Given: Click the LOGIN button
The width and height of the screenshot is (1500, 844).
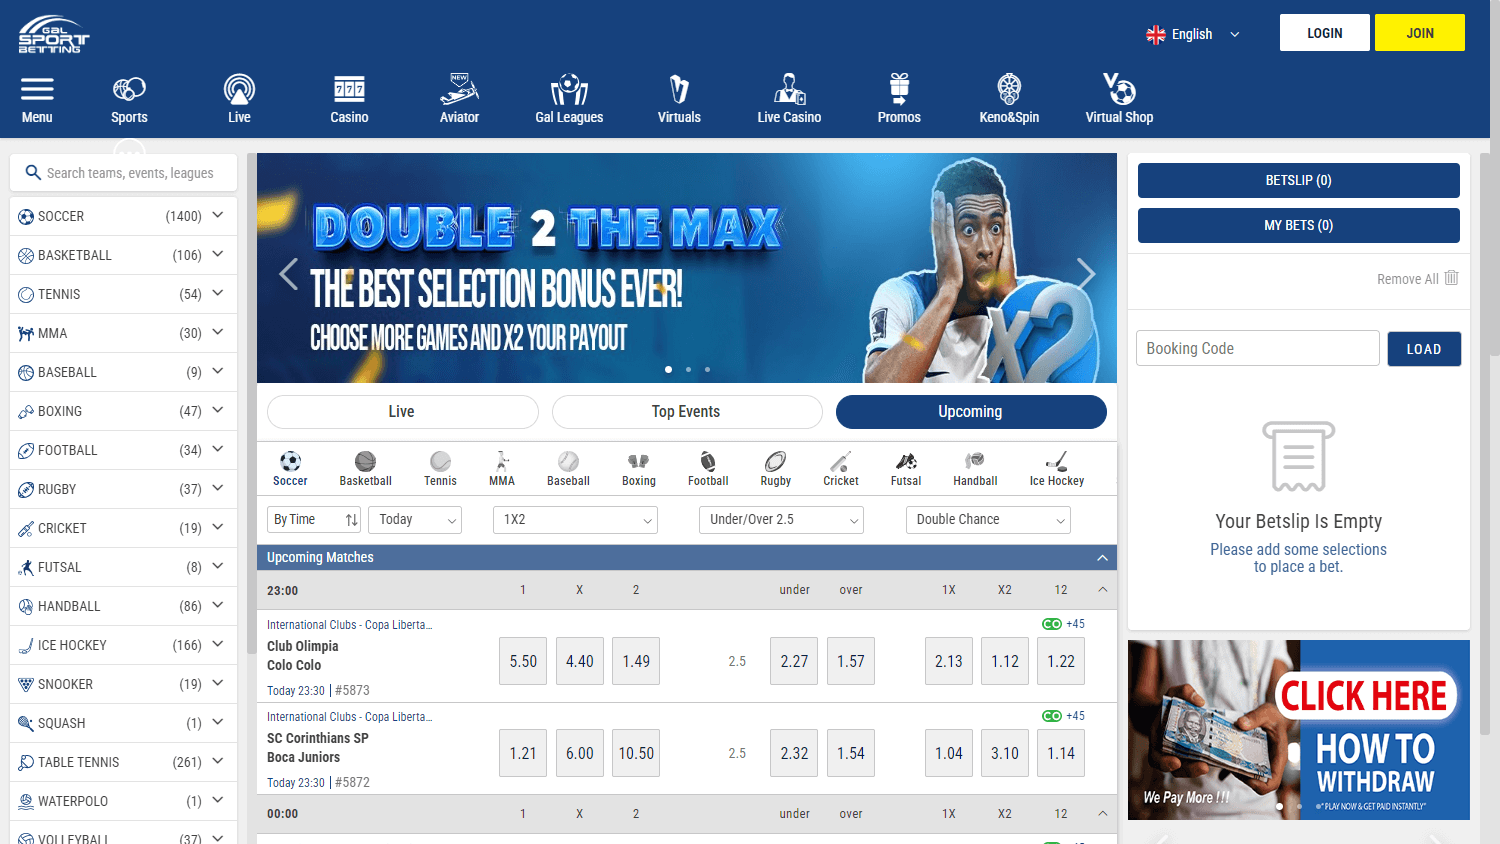Looking at the screenshot, I should [x=1325, y=33].
